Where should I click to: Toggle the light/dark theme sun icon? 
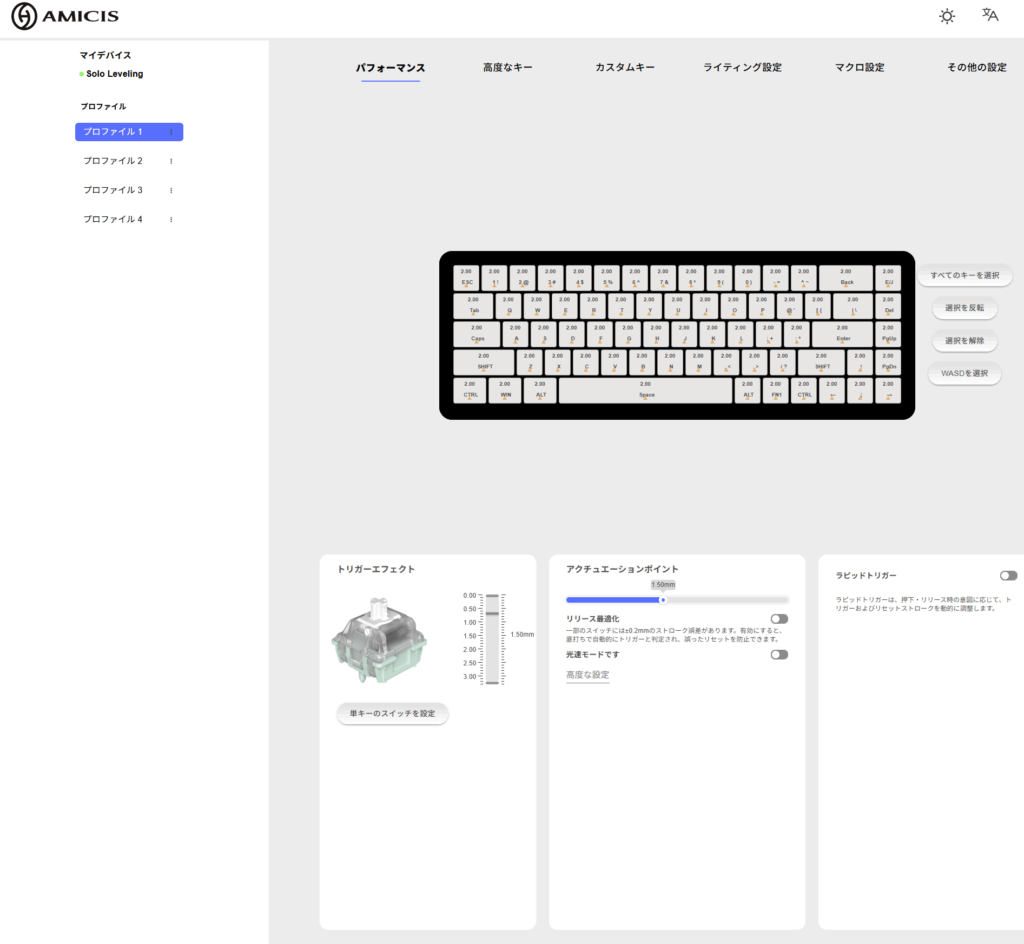click(x=946, y=16)
